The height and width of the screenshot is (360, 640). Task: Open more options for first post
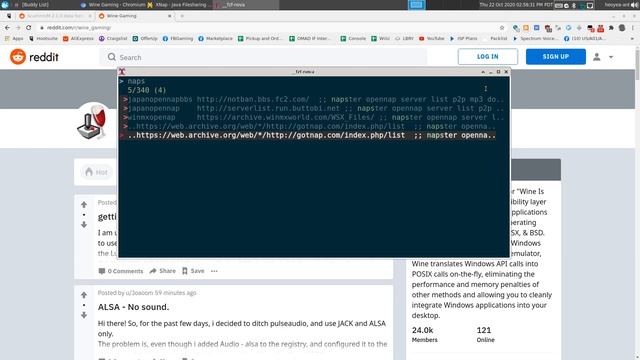[x=214, y=271]
